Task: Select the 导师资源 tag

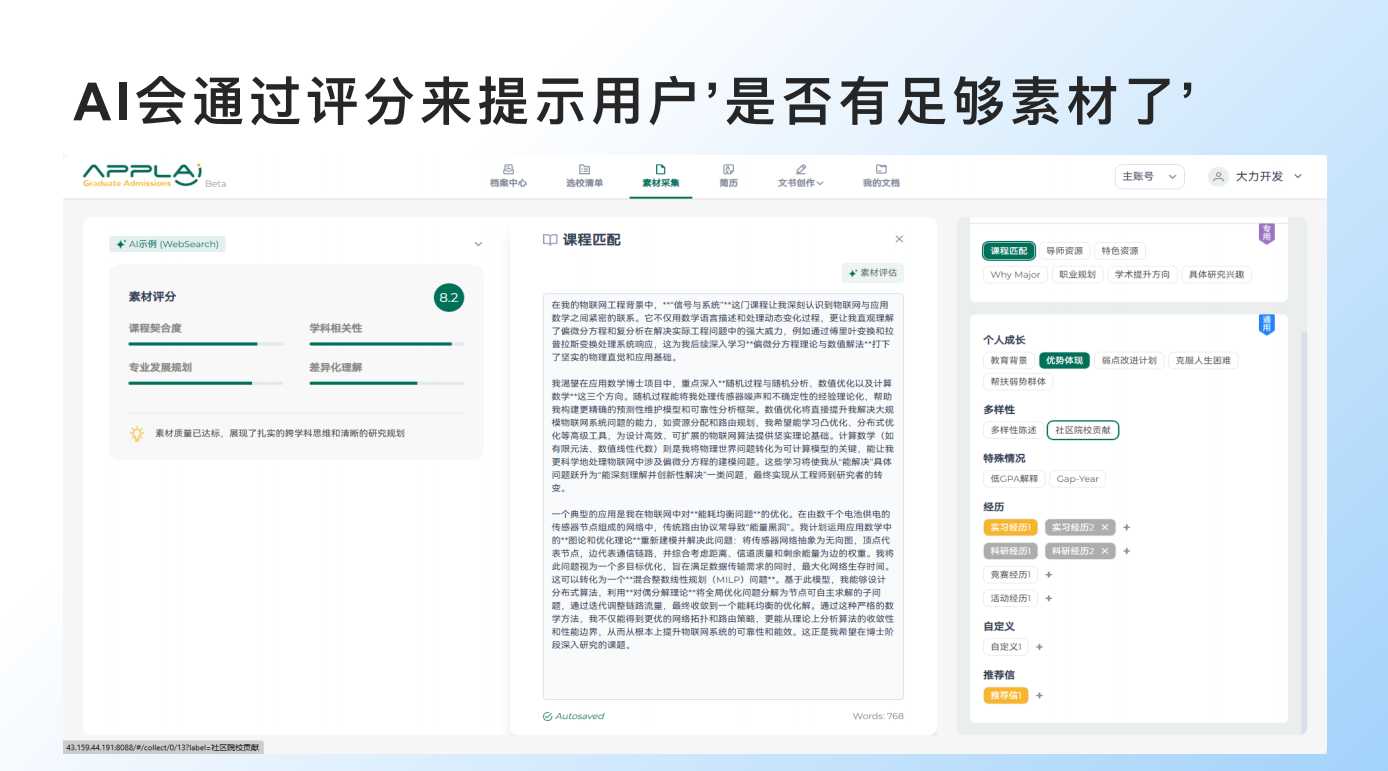Action: tap(1064, 251)
